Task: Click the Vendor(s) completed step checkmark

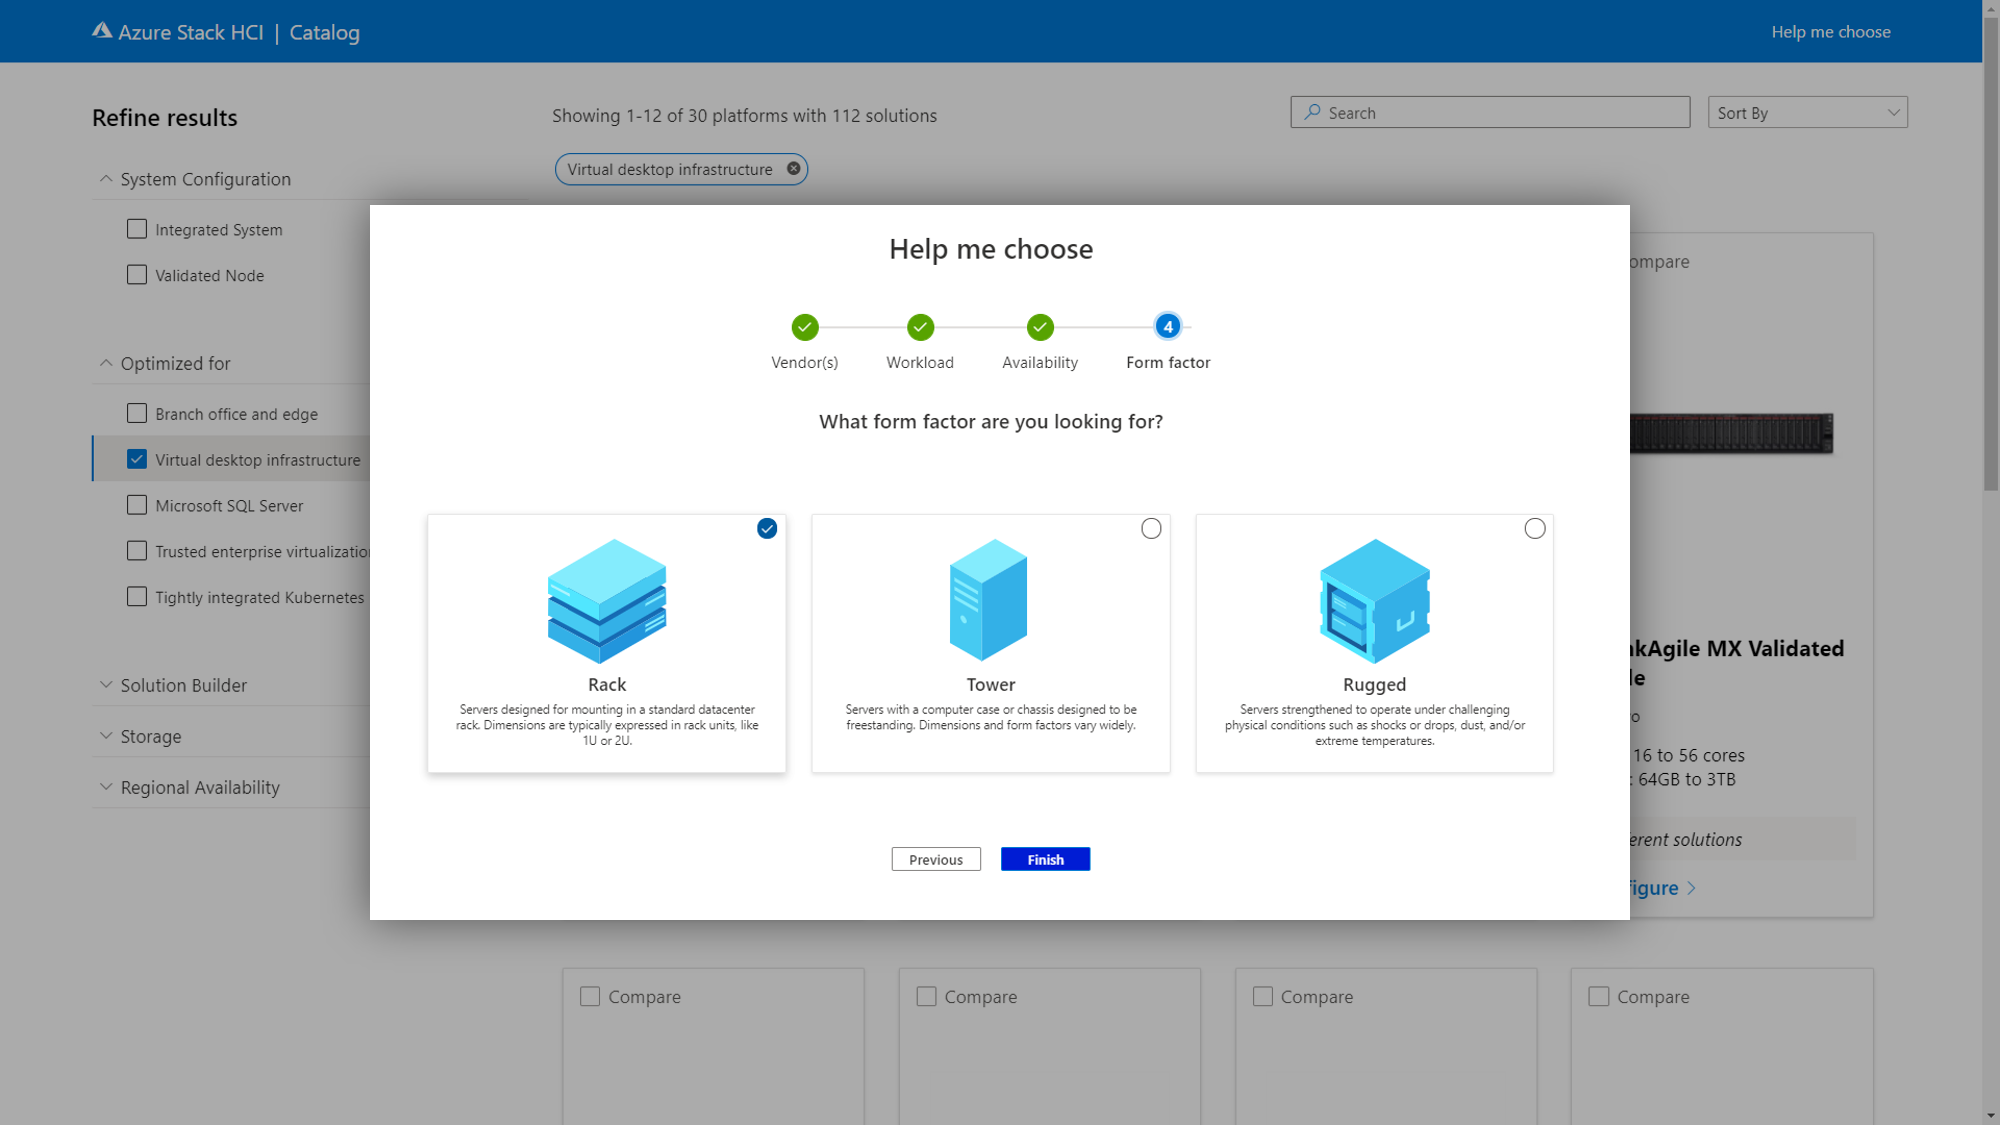Action: coord(804,327)
